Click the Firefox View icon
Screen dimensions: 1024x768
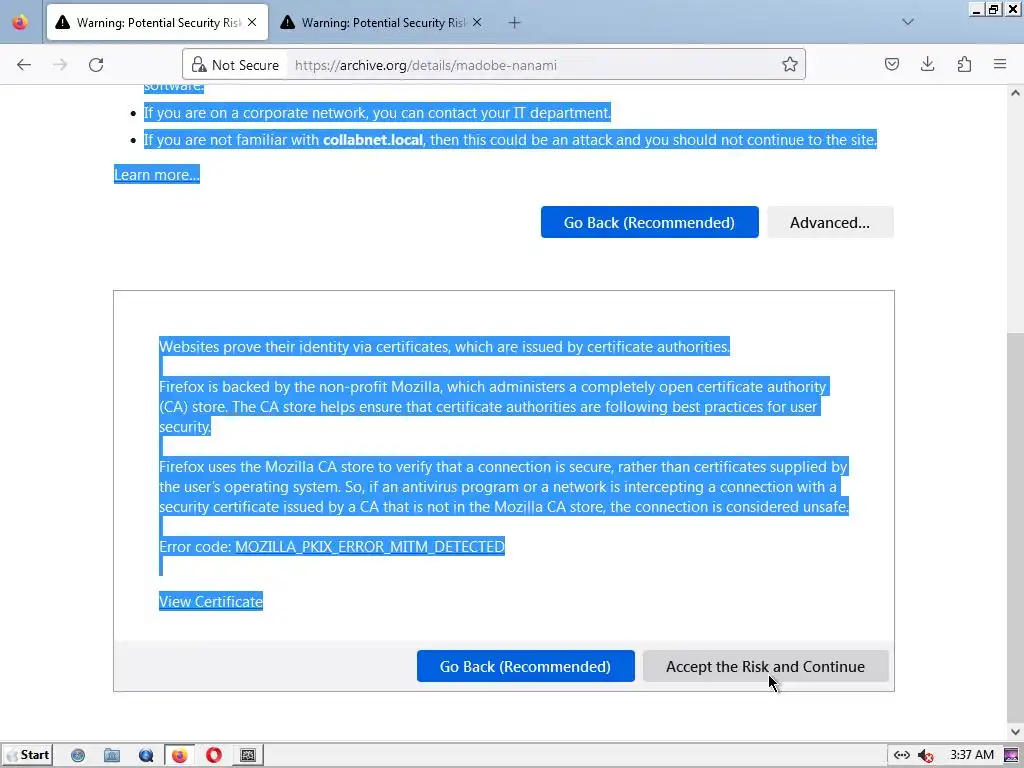(x=20, y=22)
